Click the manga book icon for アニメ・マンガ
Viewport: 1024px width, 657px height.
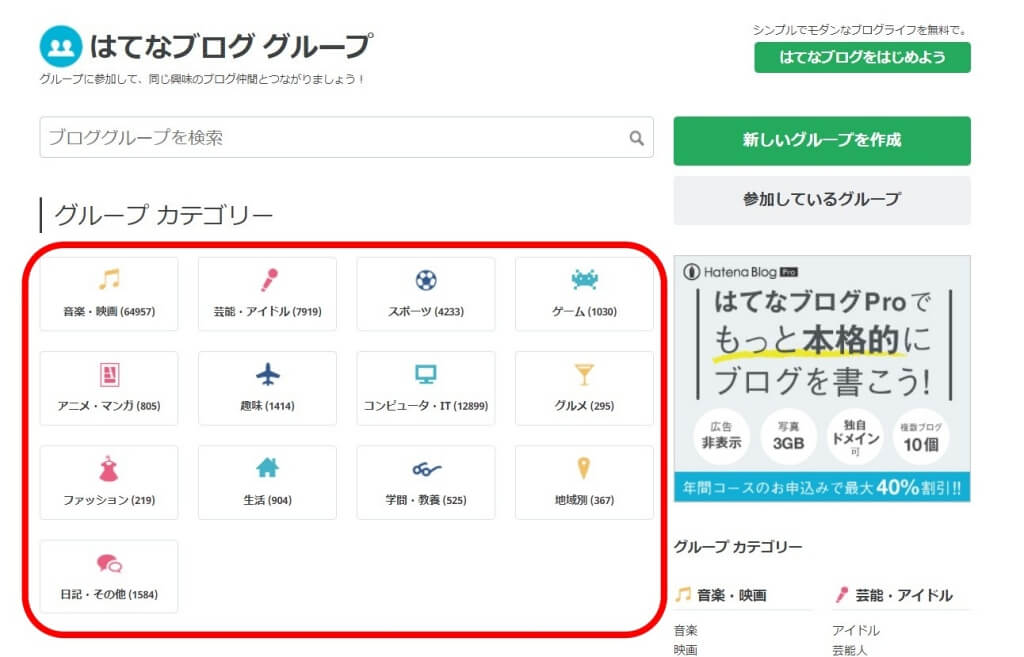coord(109,375)
